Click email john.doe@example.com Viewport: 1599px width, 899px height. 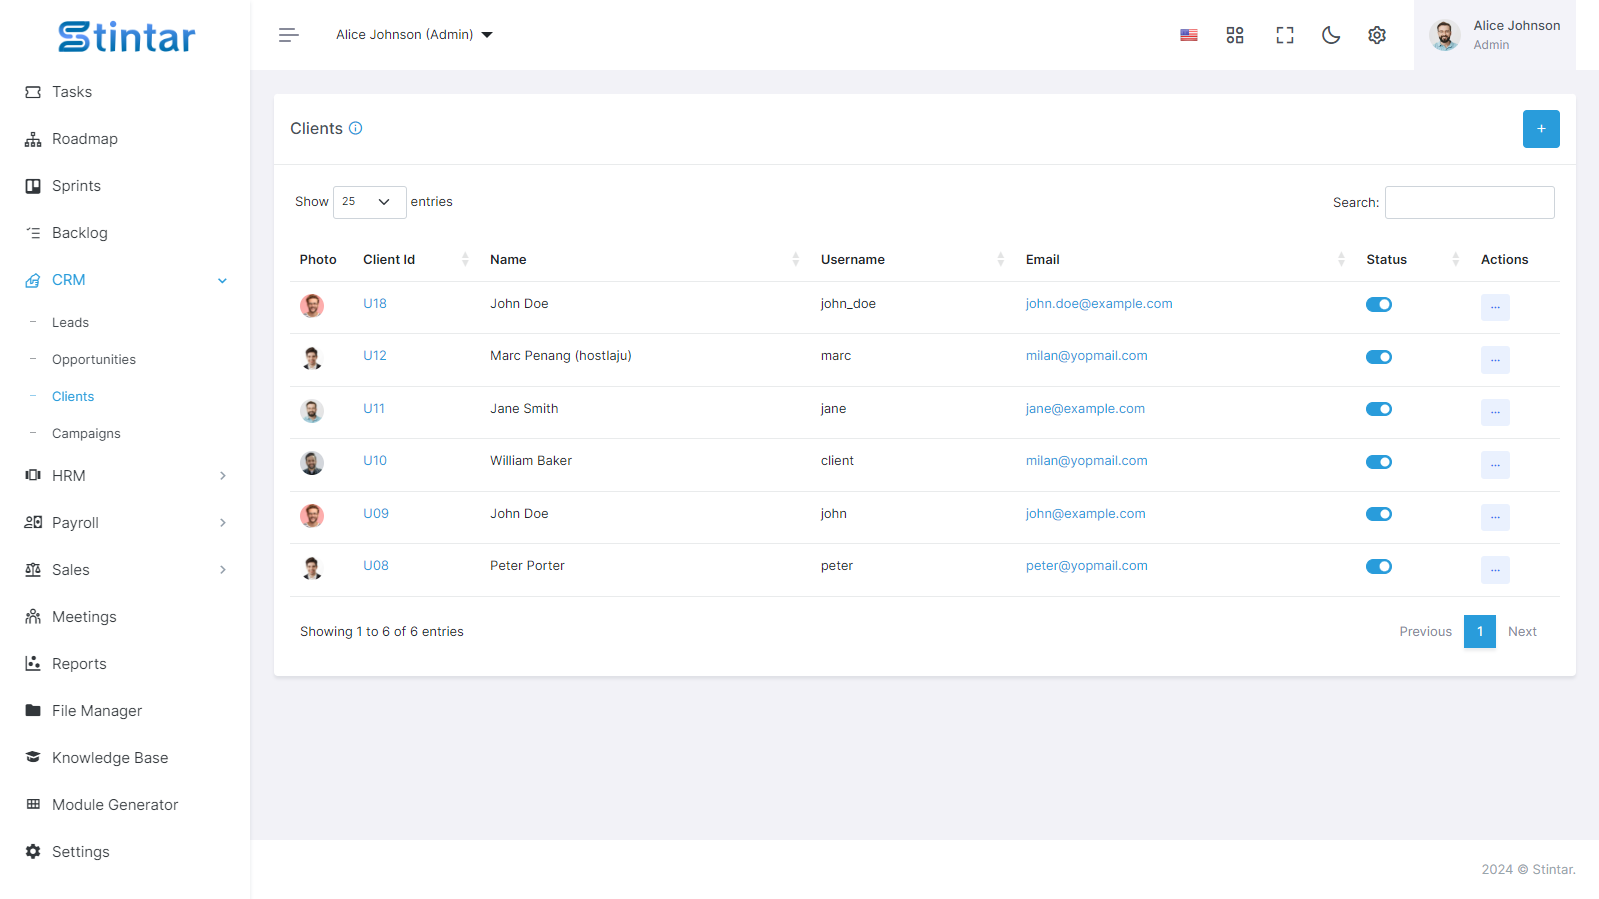tap(1099, 304)
